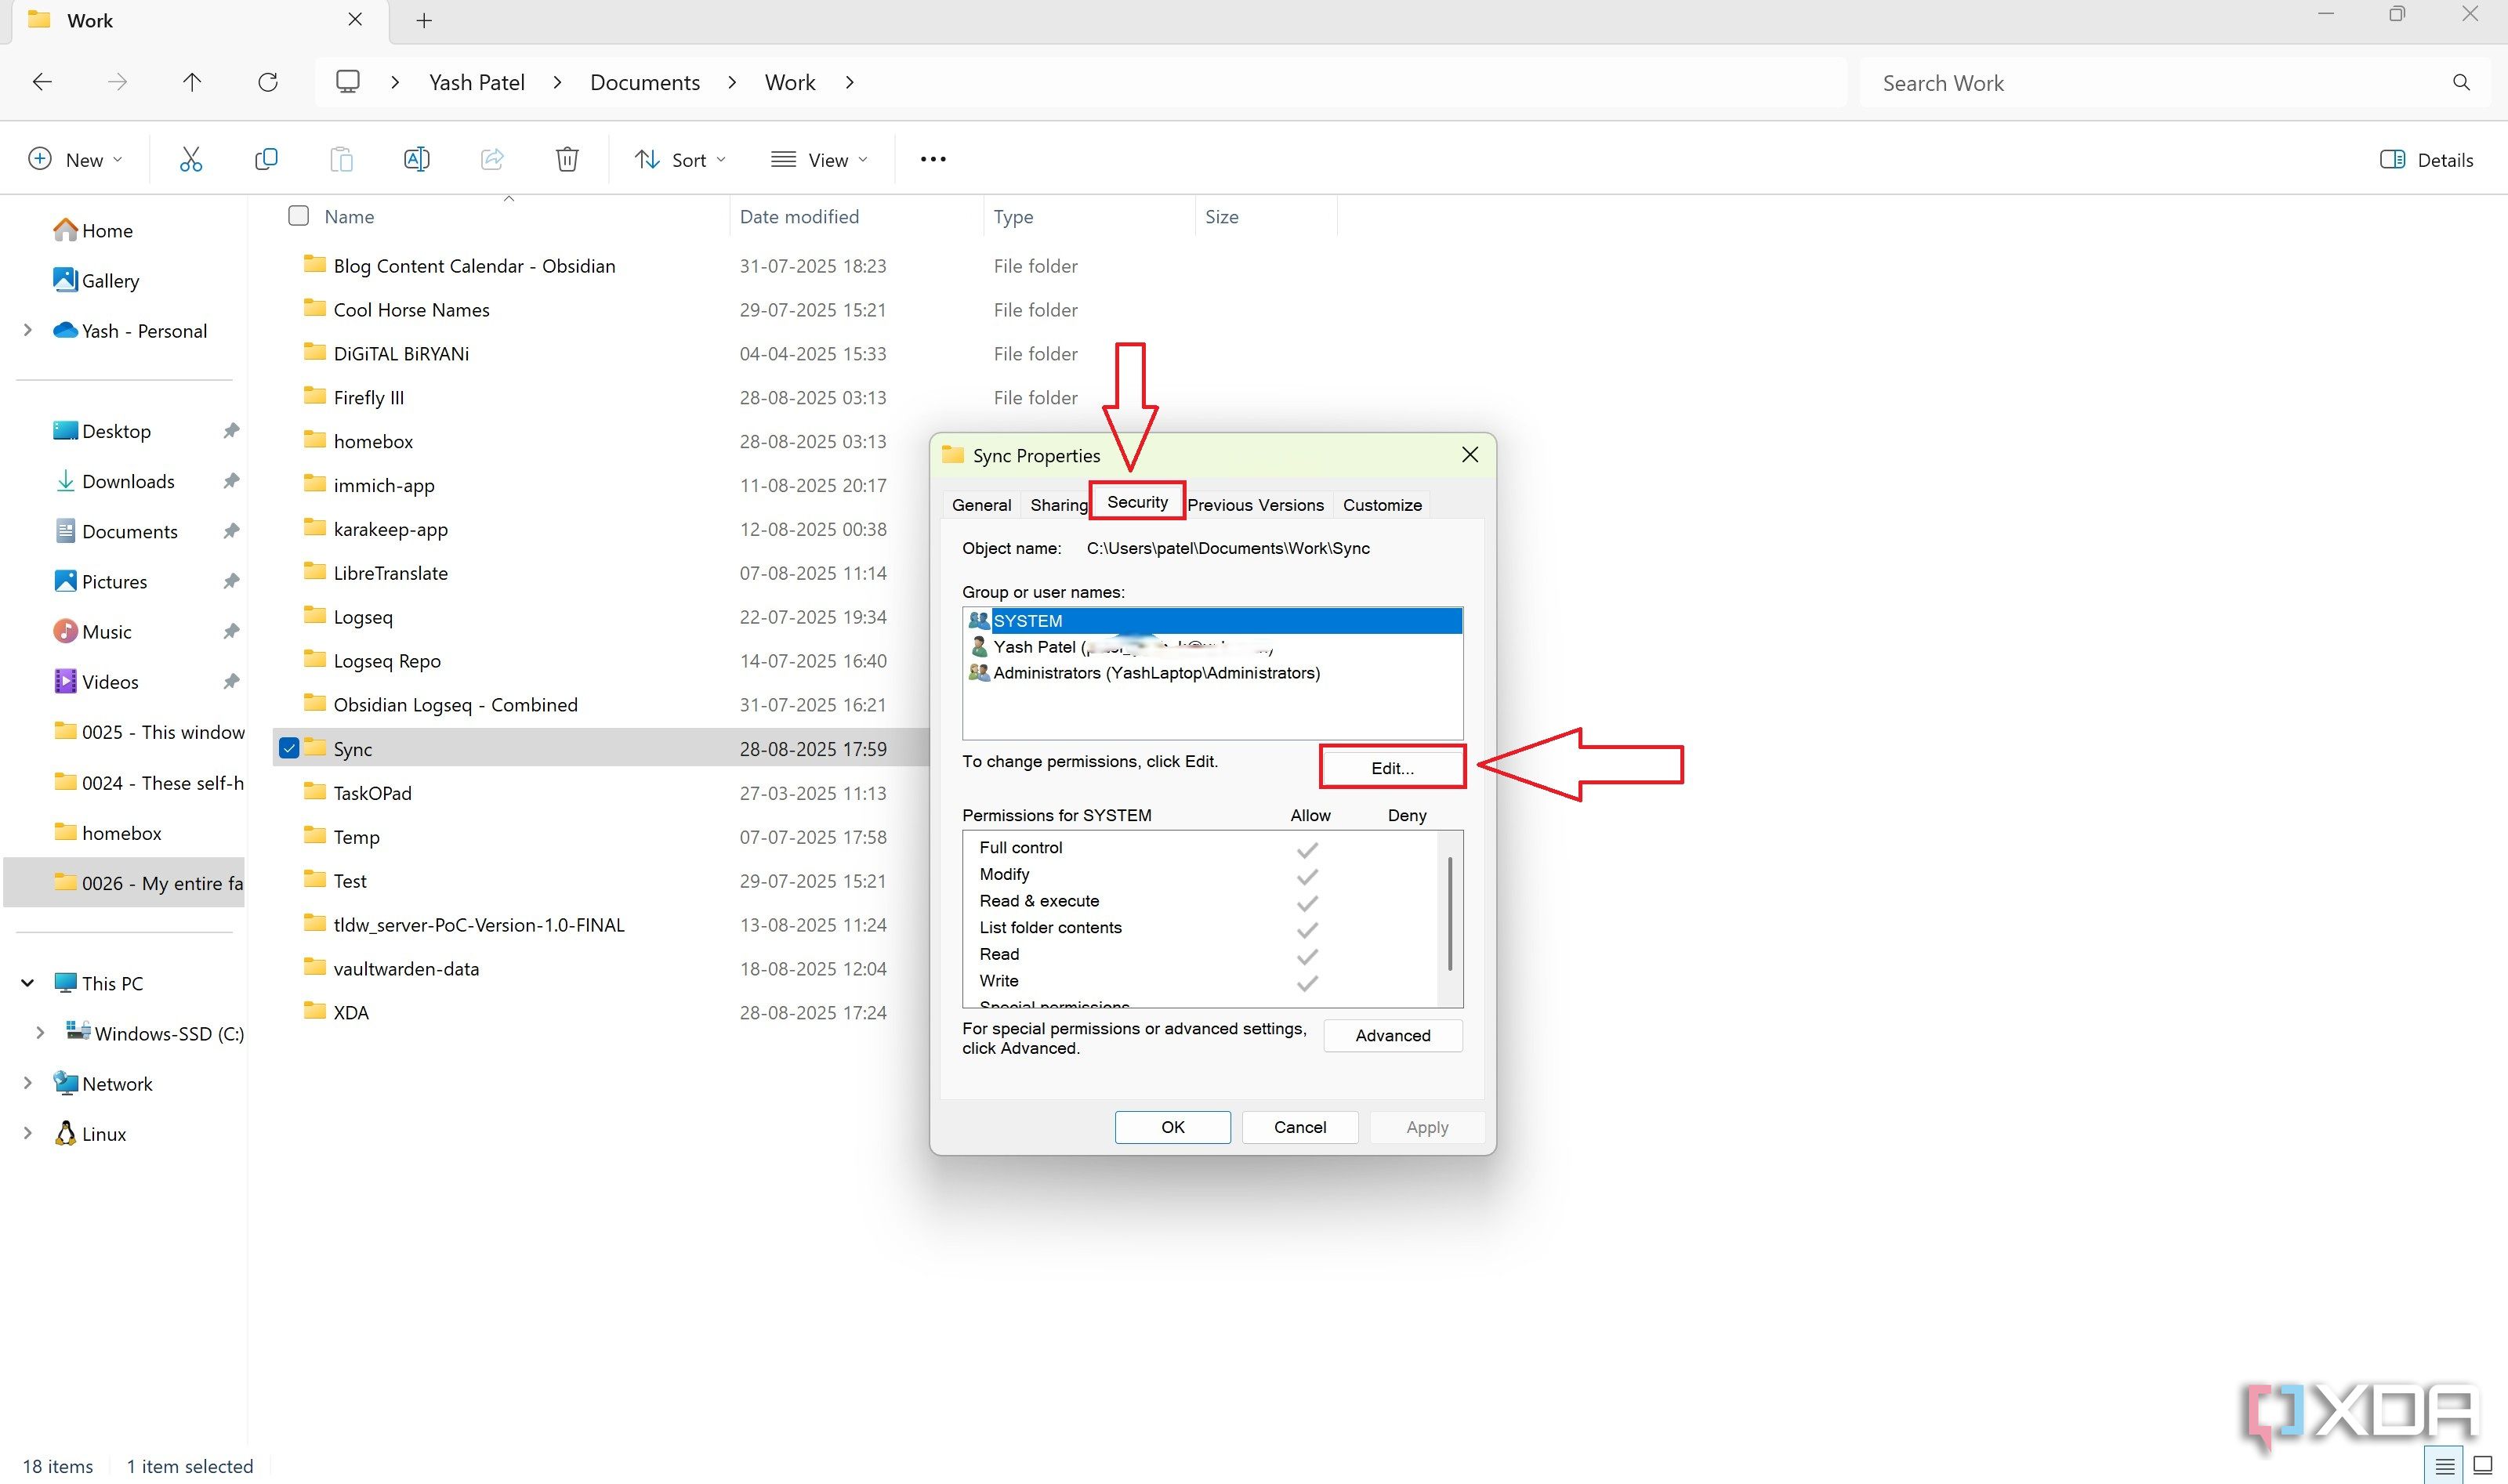Image resolution: width=2508 pixels, height=1484 pixels.
Task: Open the Previous Versions tab
Action: [1256, 504]
